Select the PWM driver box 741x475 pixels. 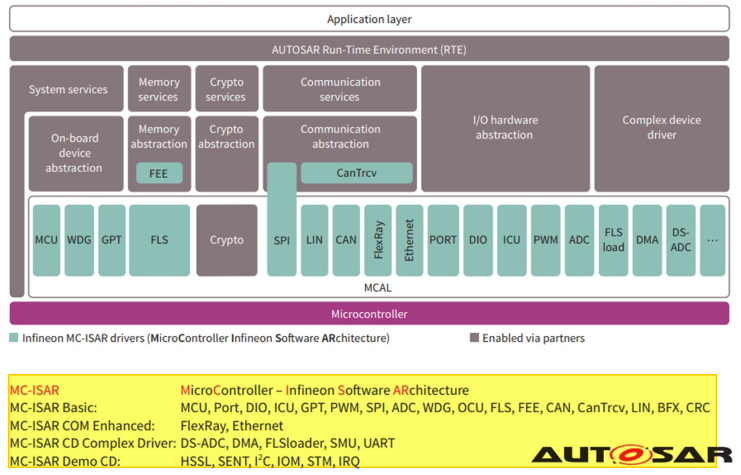546,240
